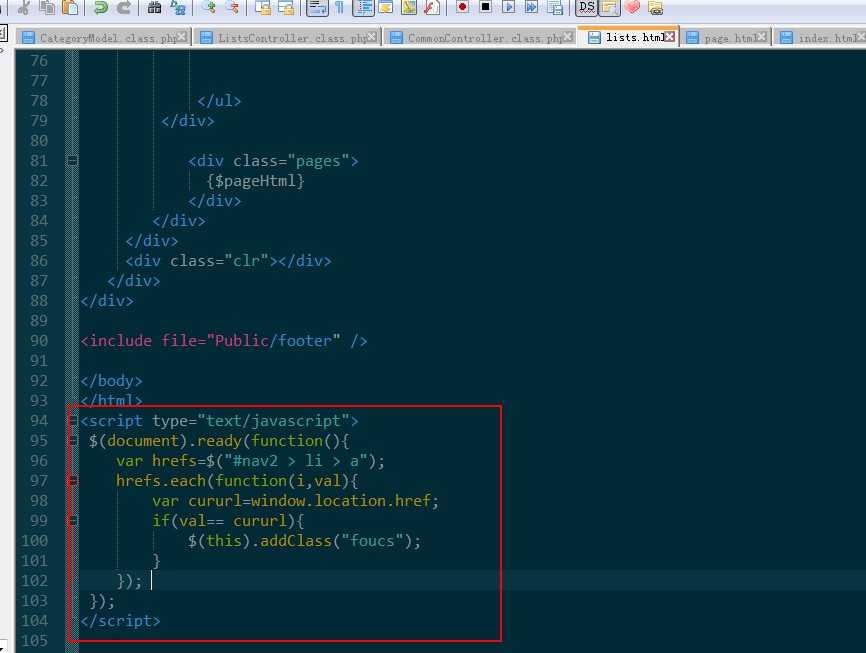Viewport: 866px width, 653px height.
Task: Play back the recorded macro
Action: pyautogui.click(x=508, y=8)
